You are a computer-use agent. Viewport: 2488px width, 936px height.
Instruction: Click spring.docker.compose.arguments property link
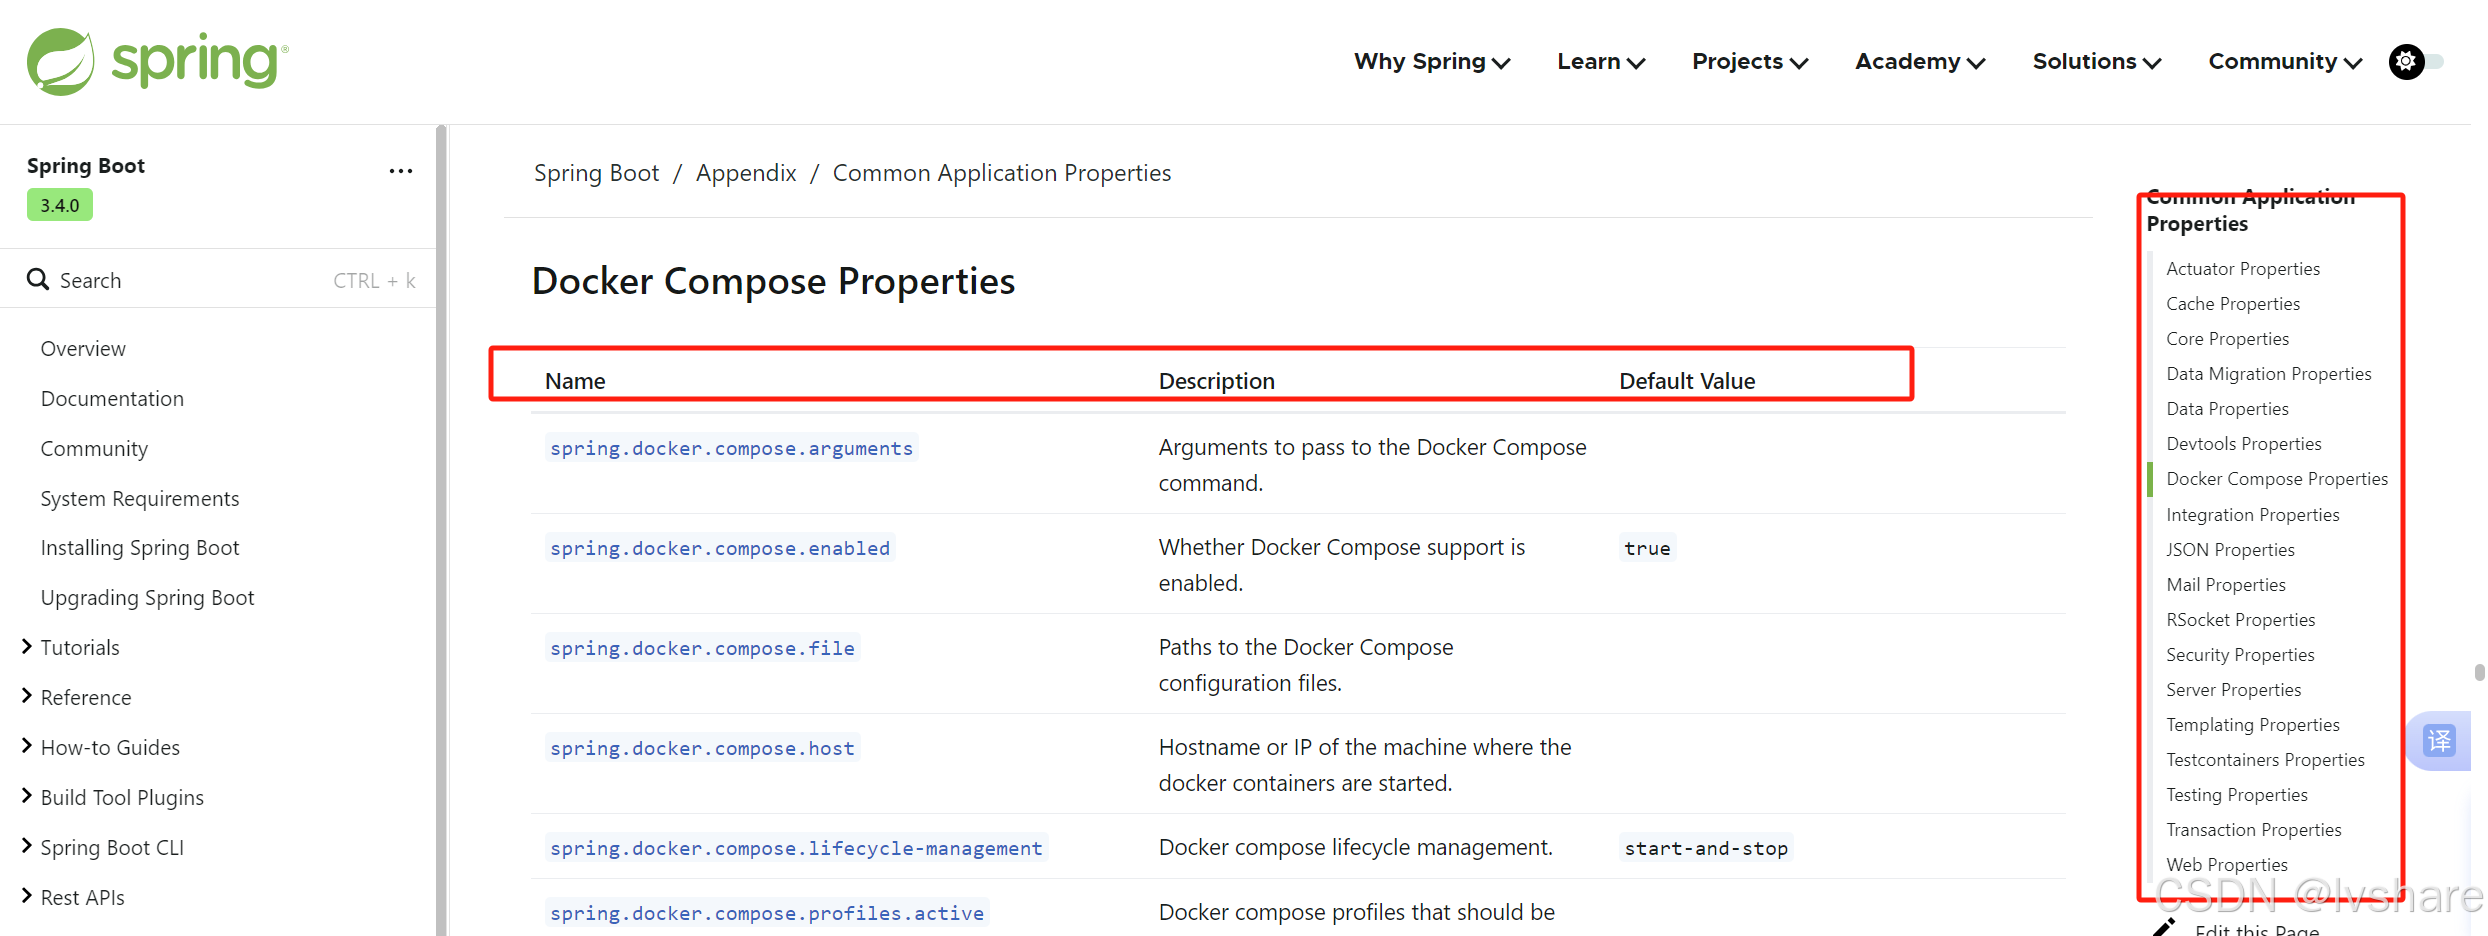click(x=731, y=448)
